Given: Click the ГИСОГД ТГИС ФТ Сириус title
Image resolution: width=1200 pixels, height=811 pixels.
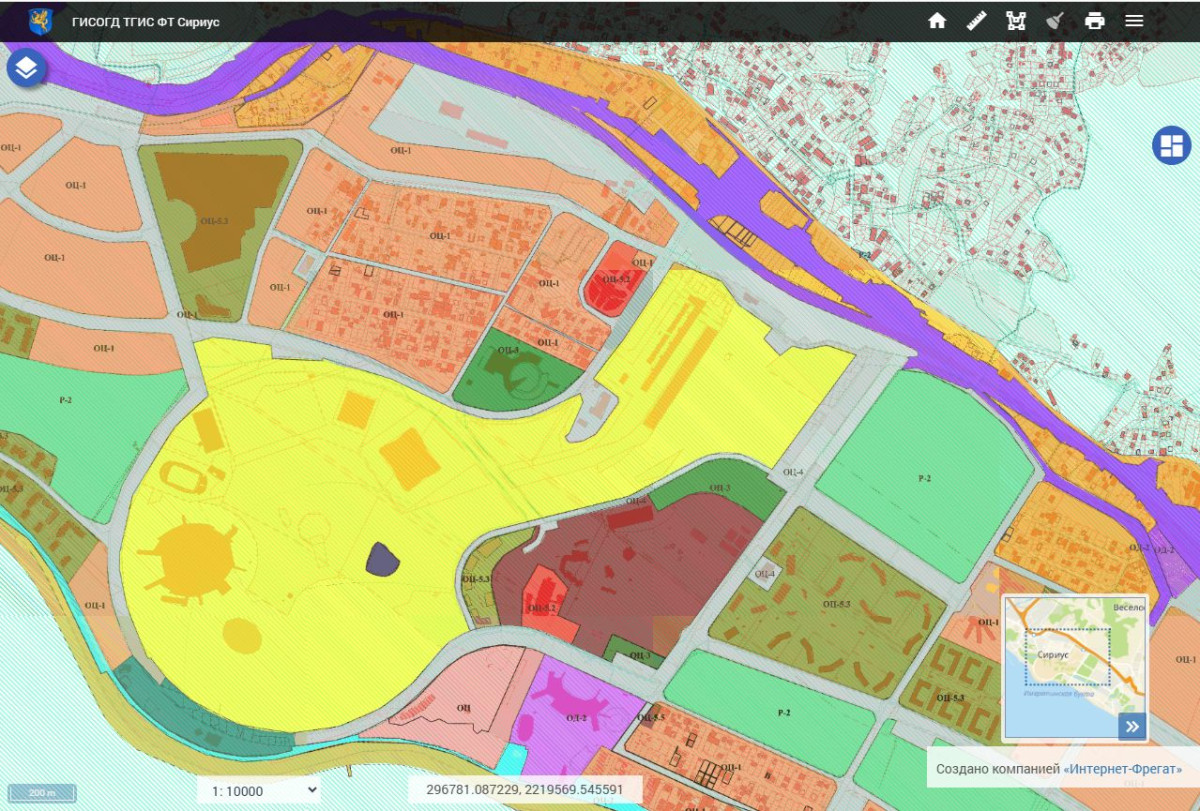Looking at the screenshot, I should click(x=146, y=22).
